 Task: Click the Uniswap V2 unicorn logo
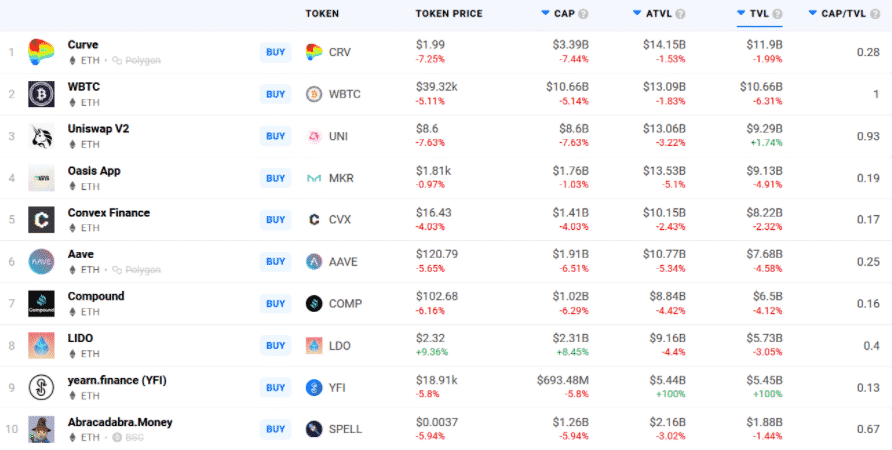pos(41,136)
